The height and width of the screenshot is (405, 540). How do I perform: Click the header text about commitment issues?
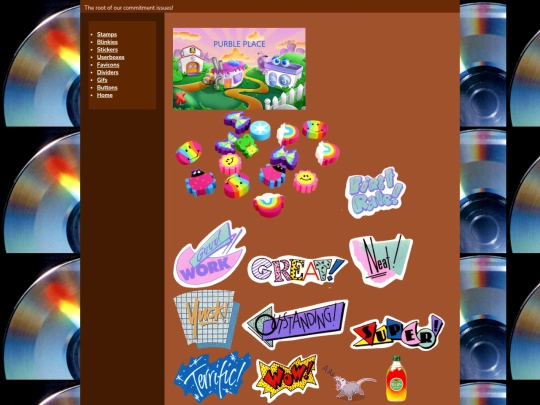128,8
